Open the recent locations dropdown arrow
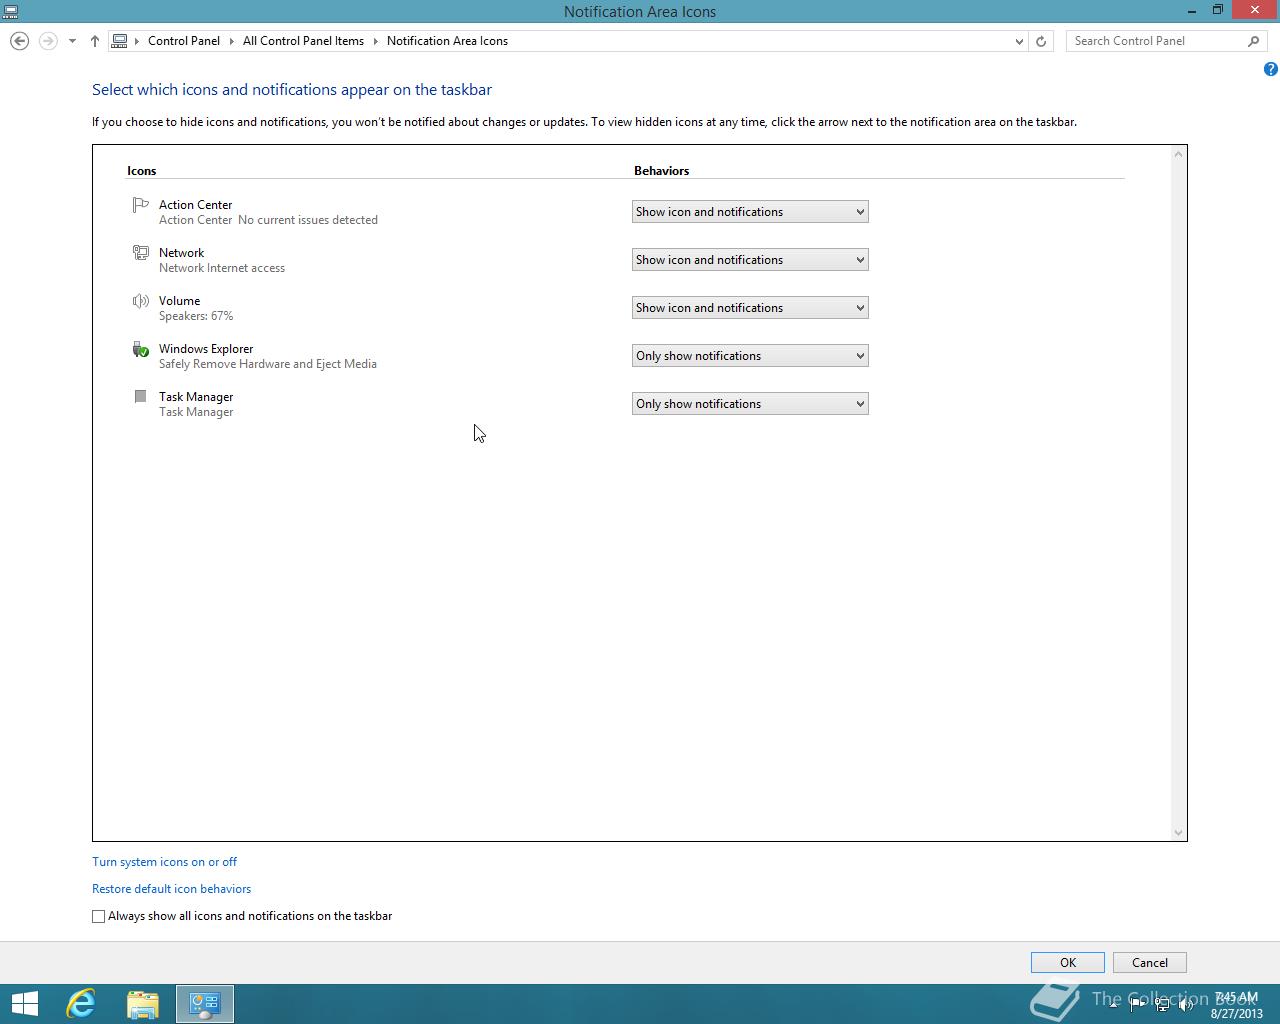 coord(72,41)
